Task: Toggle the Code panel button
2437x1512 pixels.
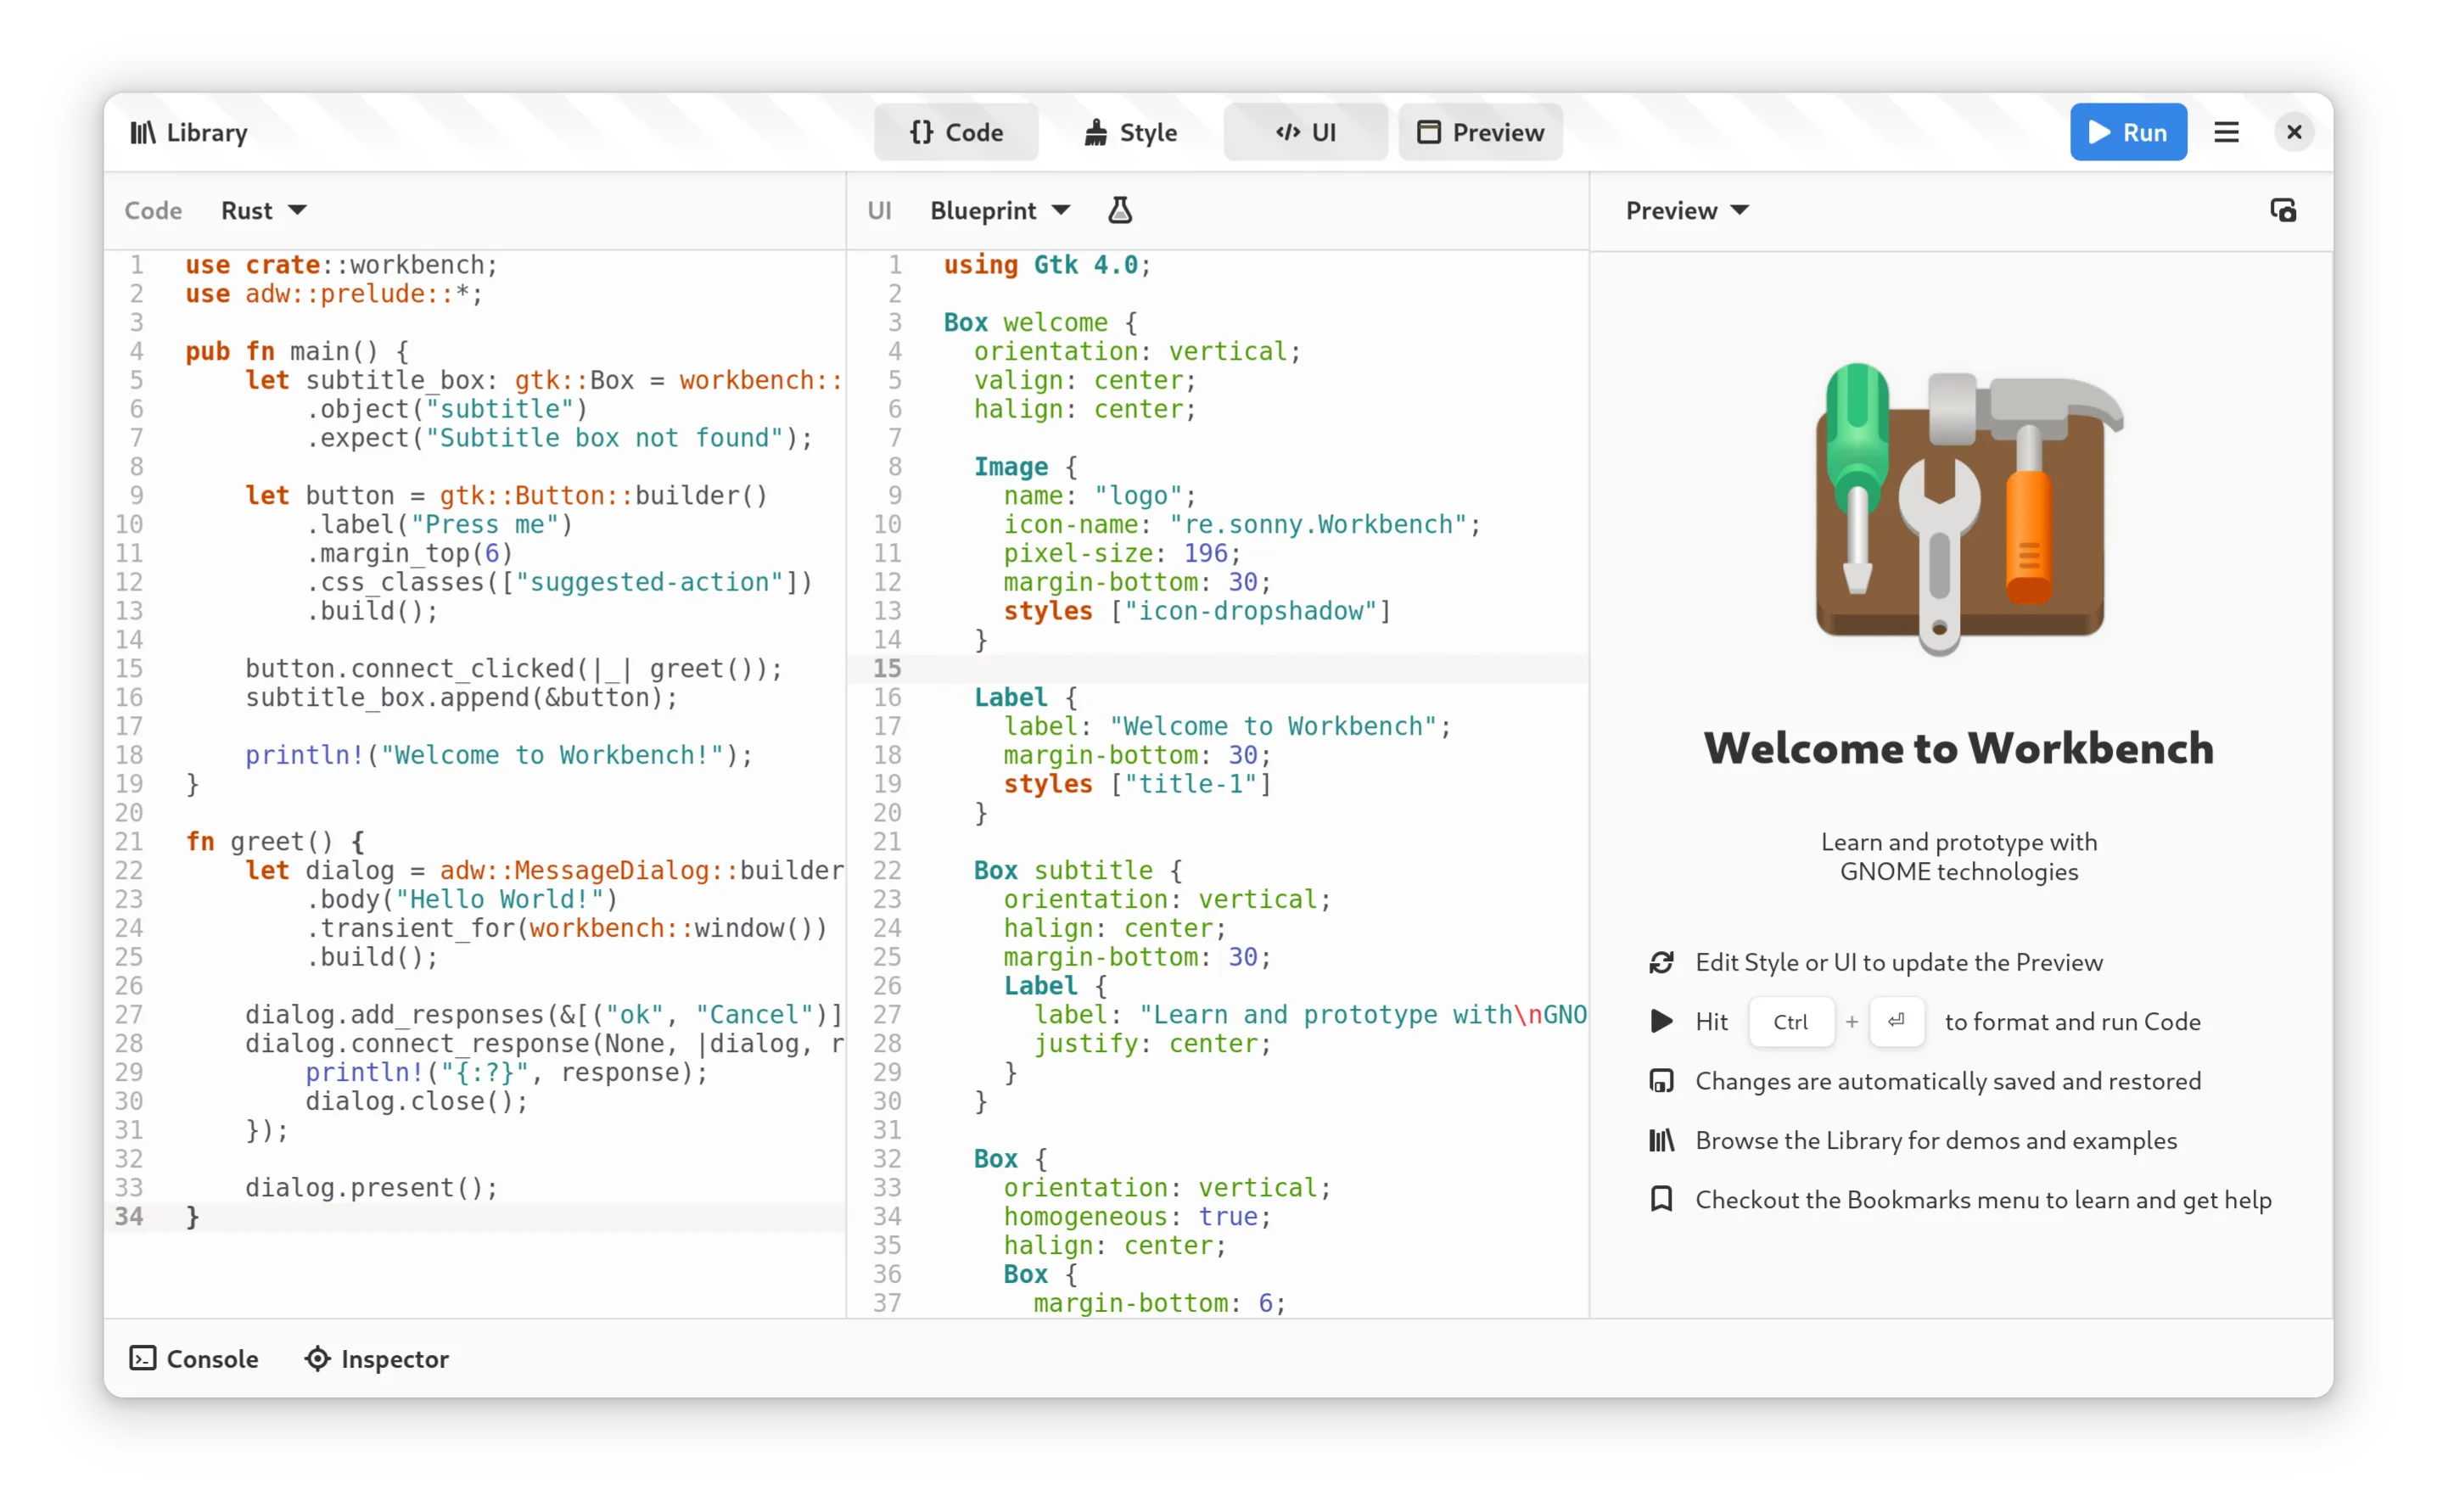Action: point(956,133)
